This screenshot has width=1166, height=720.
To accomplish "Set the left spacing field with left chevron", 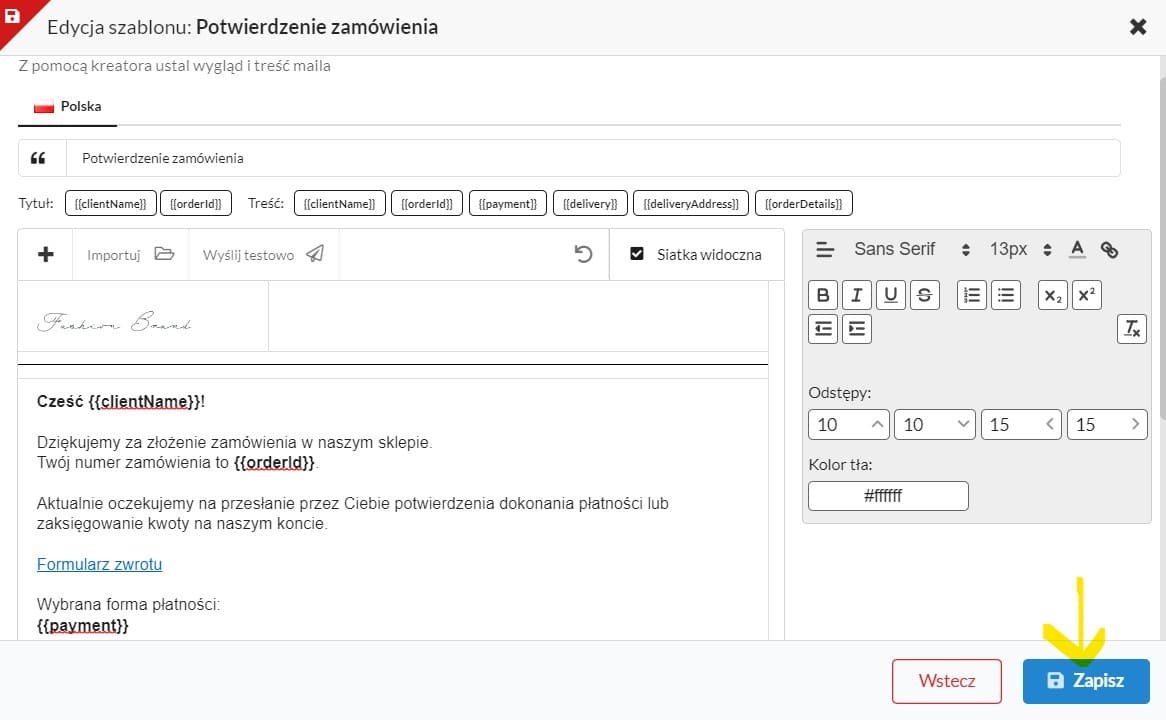I will click(x=1021, y=425).
